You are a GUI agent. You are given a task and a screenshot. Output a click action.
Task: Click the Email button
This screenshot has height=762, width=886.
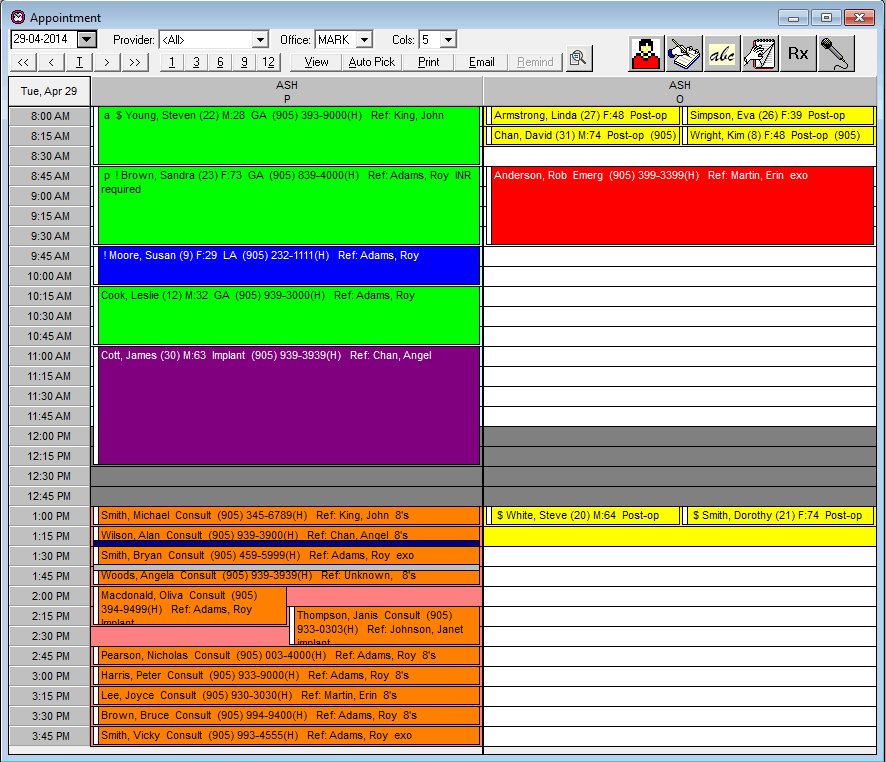pyautogui.click(x=481, y=62)
